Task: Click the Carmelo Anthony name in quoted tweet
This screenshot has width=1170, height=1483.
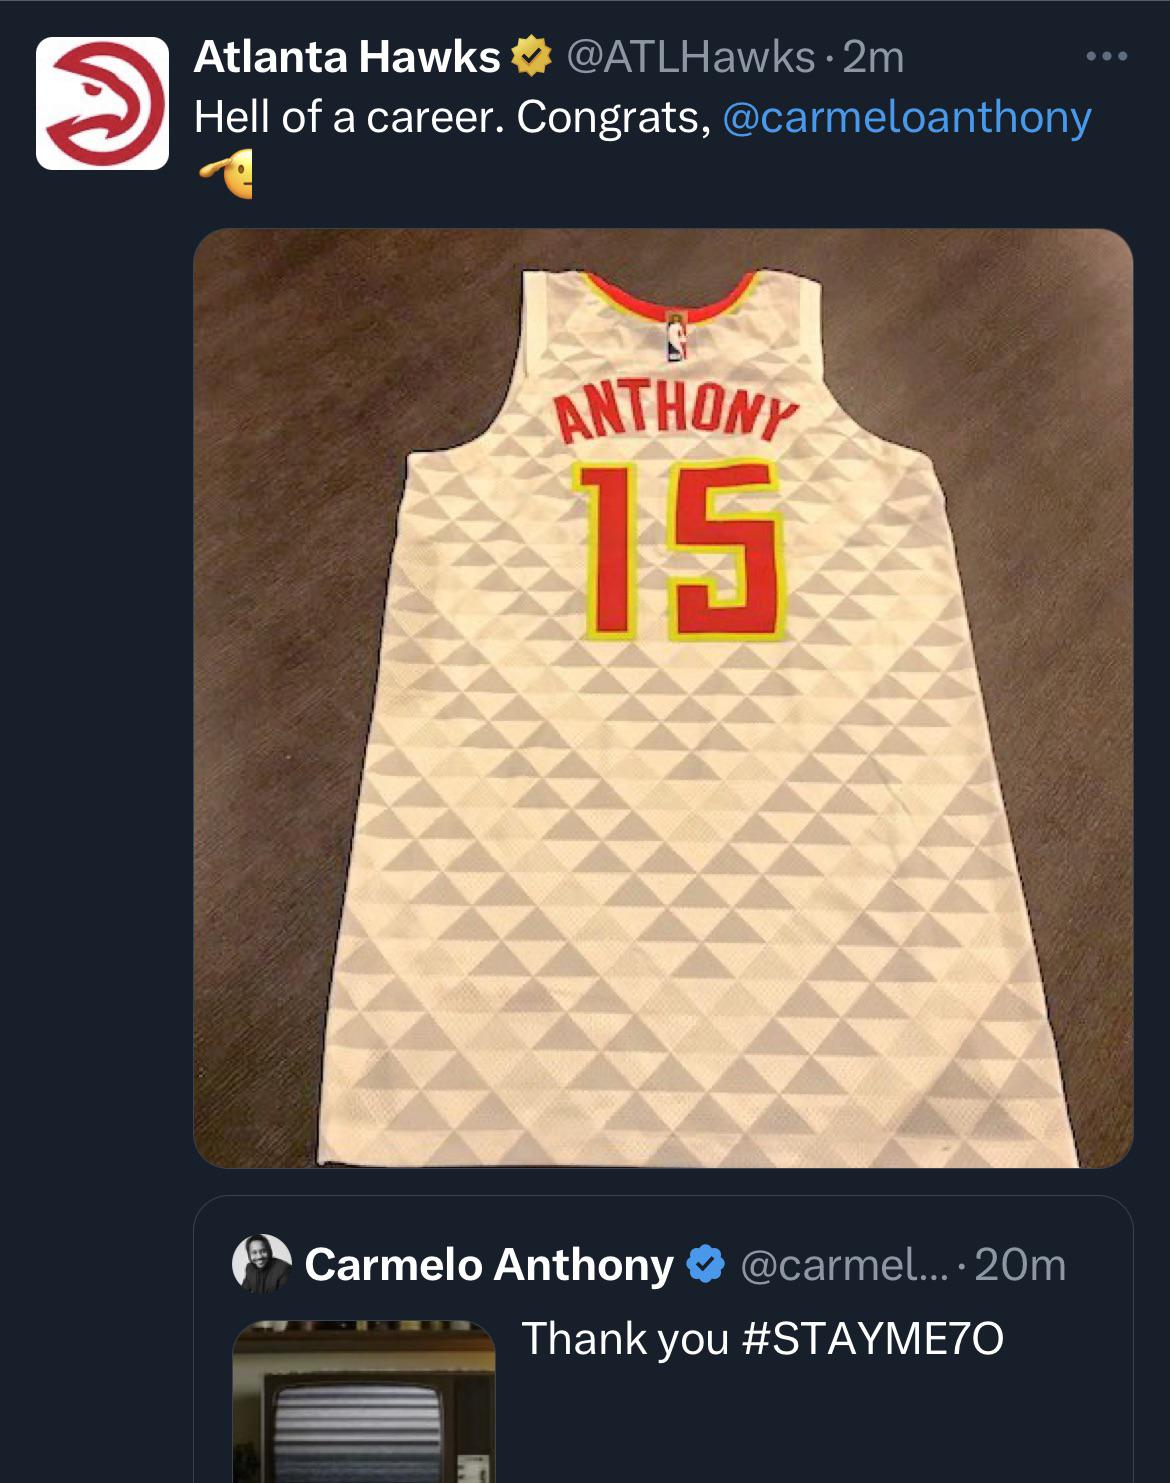Action: [x=488, y=1265]
